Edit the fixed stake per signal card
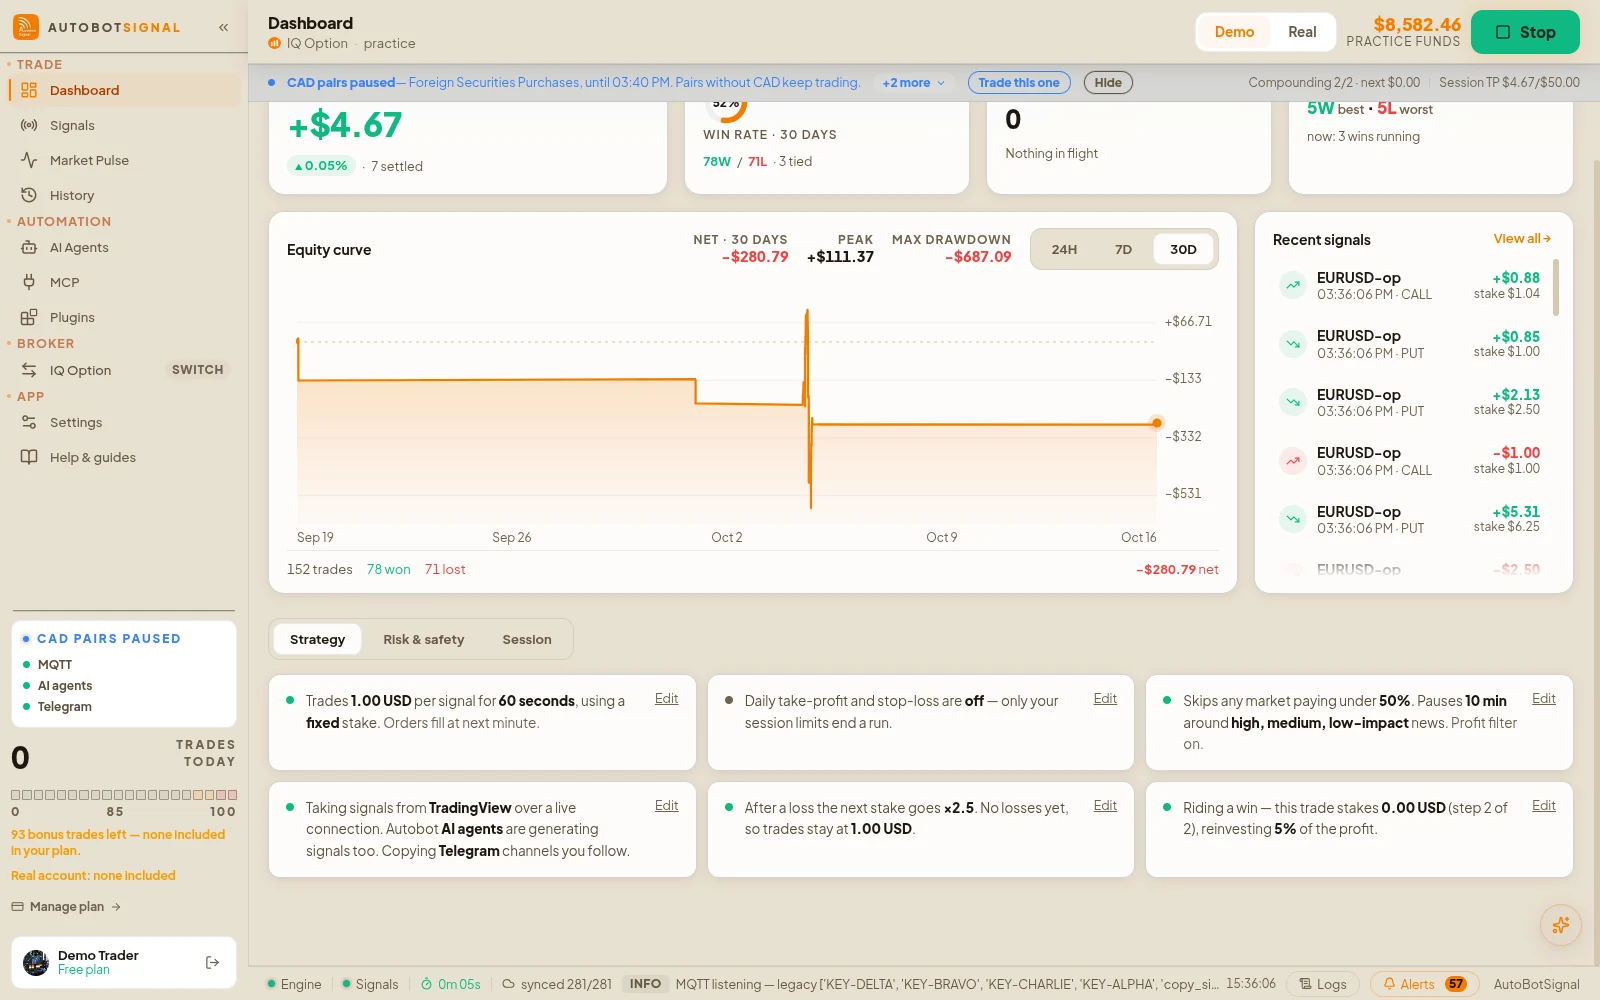The image size is (1600, 1000). click(x=666, y=699)
